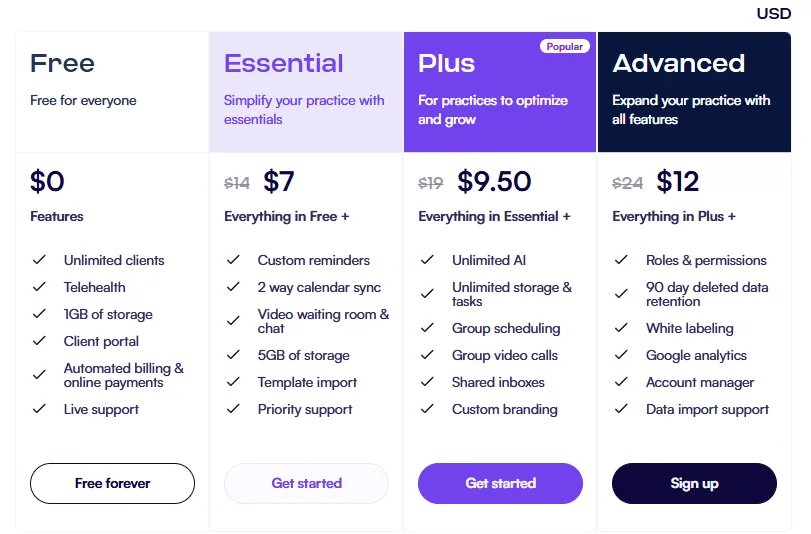
Task: Click Sign up for Advanced plan
Action: (x=694, y=483)
